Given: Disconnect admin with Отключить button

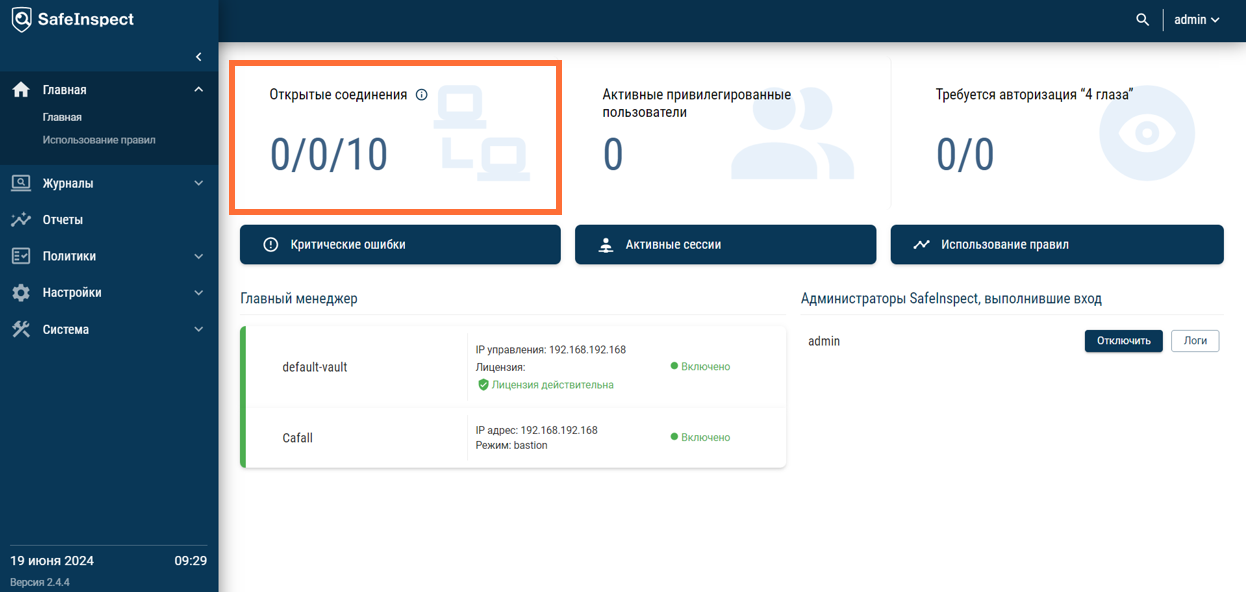Looking at the screenshot, I should point(1124,341).
